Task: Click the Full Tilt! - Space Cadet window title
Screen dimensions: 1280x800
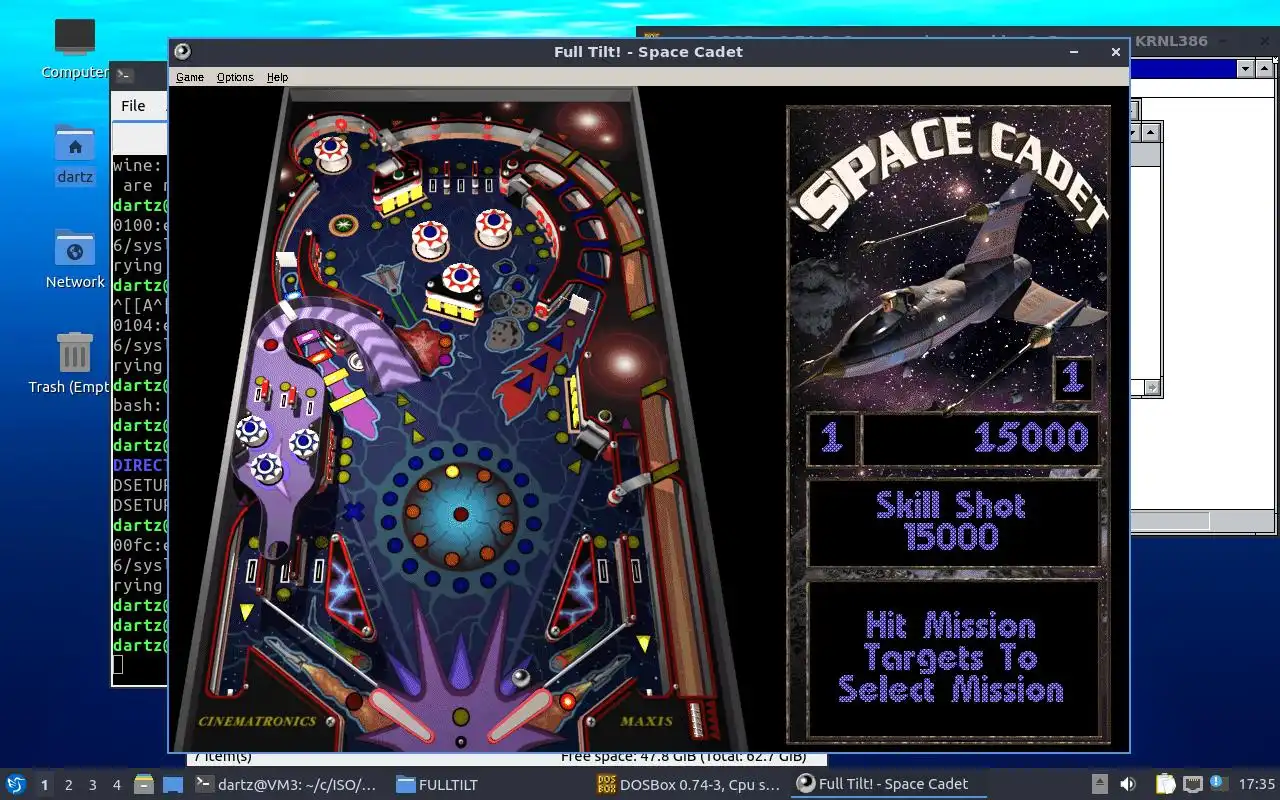Action: tap(648, 52)
